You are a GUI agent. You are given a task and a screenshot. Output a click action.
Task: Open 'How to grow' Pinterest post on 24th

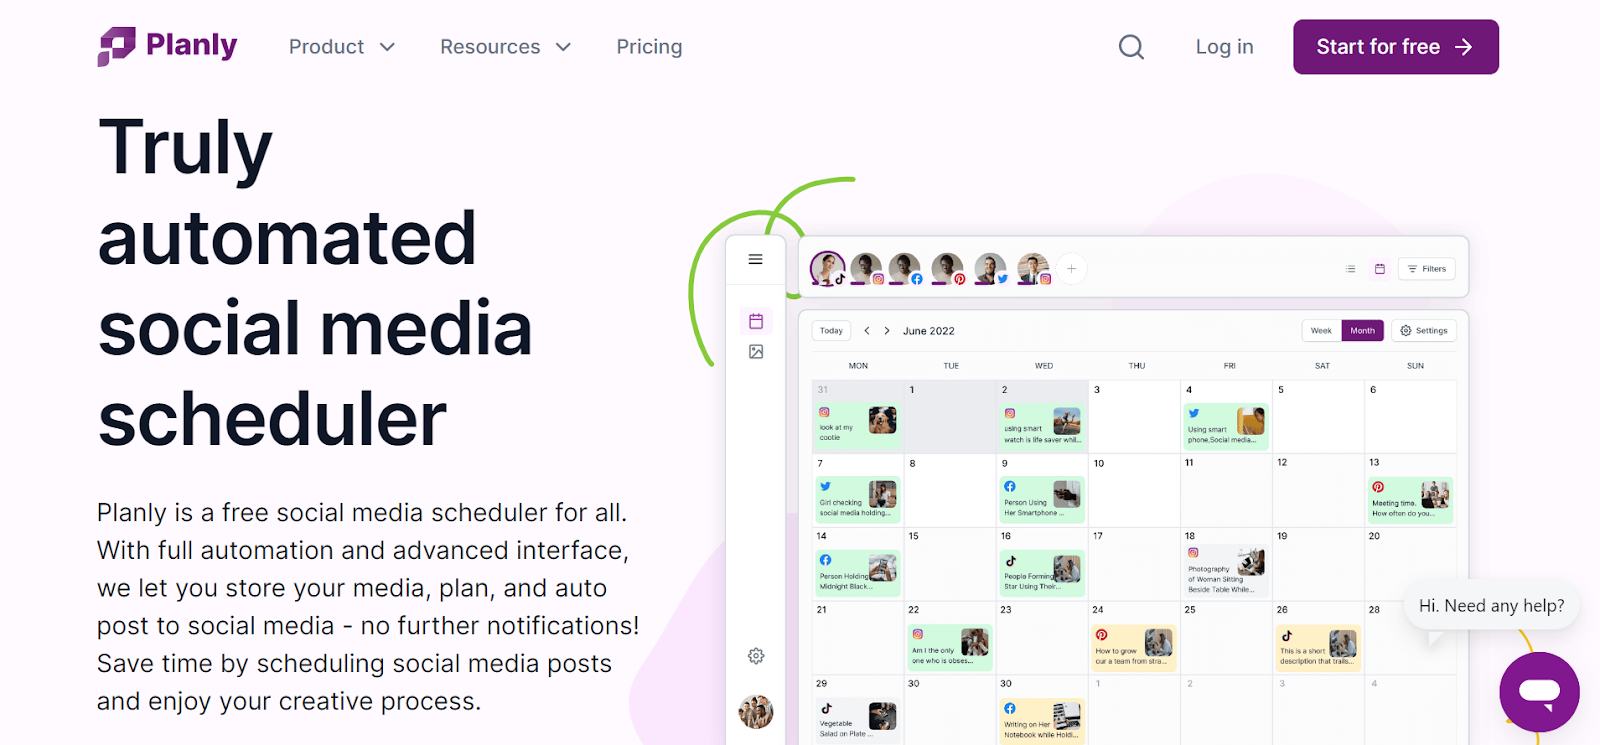coord(1134,647)
